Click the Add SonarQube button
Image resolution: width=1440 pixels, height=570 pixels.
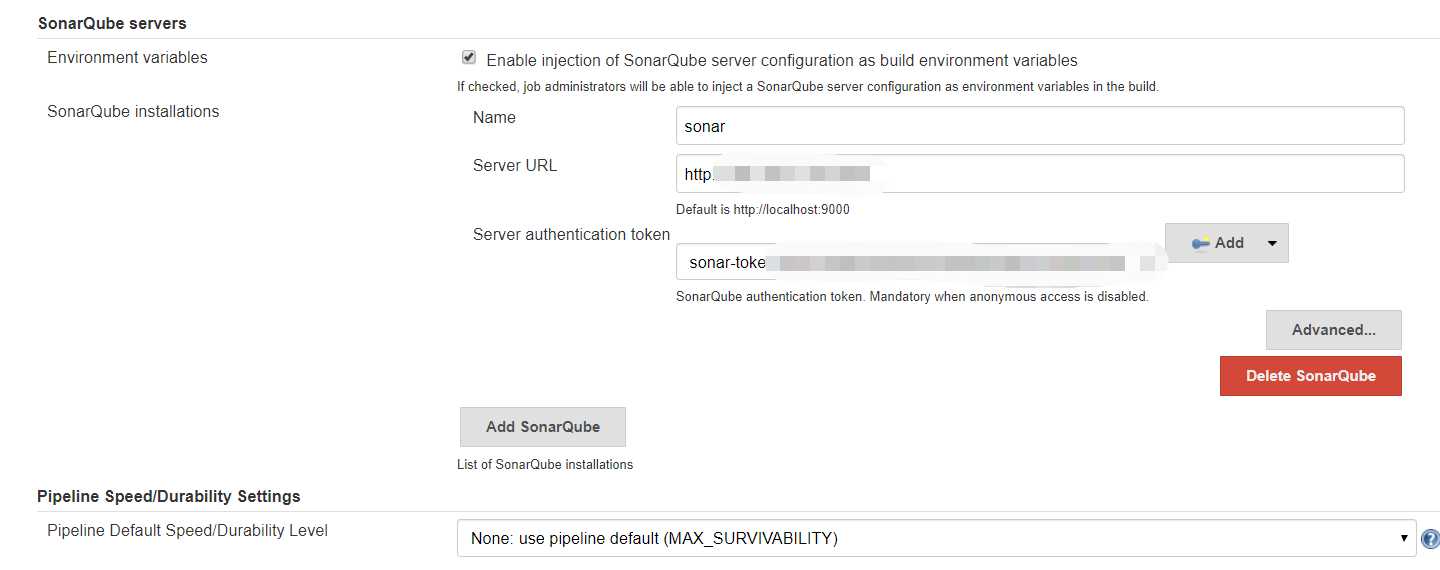[x=543, y=427]
